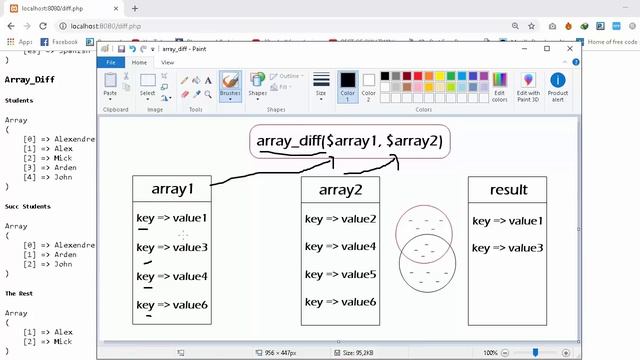This screenshot has width=640, height=360.
Task: Open Customize Quick Access Toolbar arrow
Action: click(x=153, y=49)
